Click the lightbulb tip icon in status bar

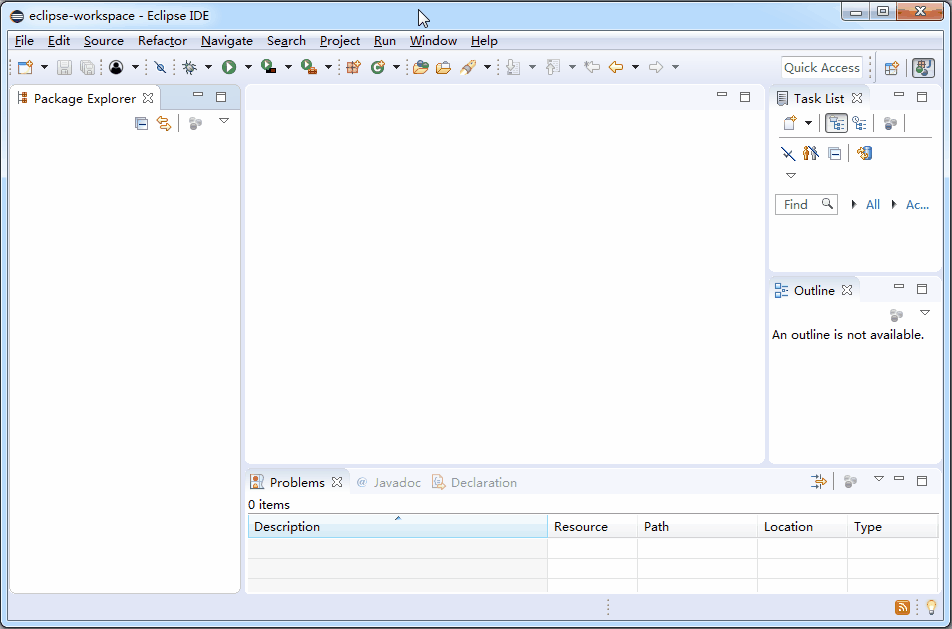pos(931,607)
